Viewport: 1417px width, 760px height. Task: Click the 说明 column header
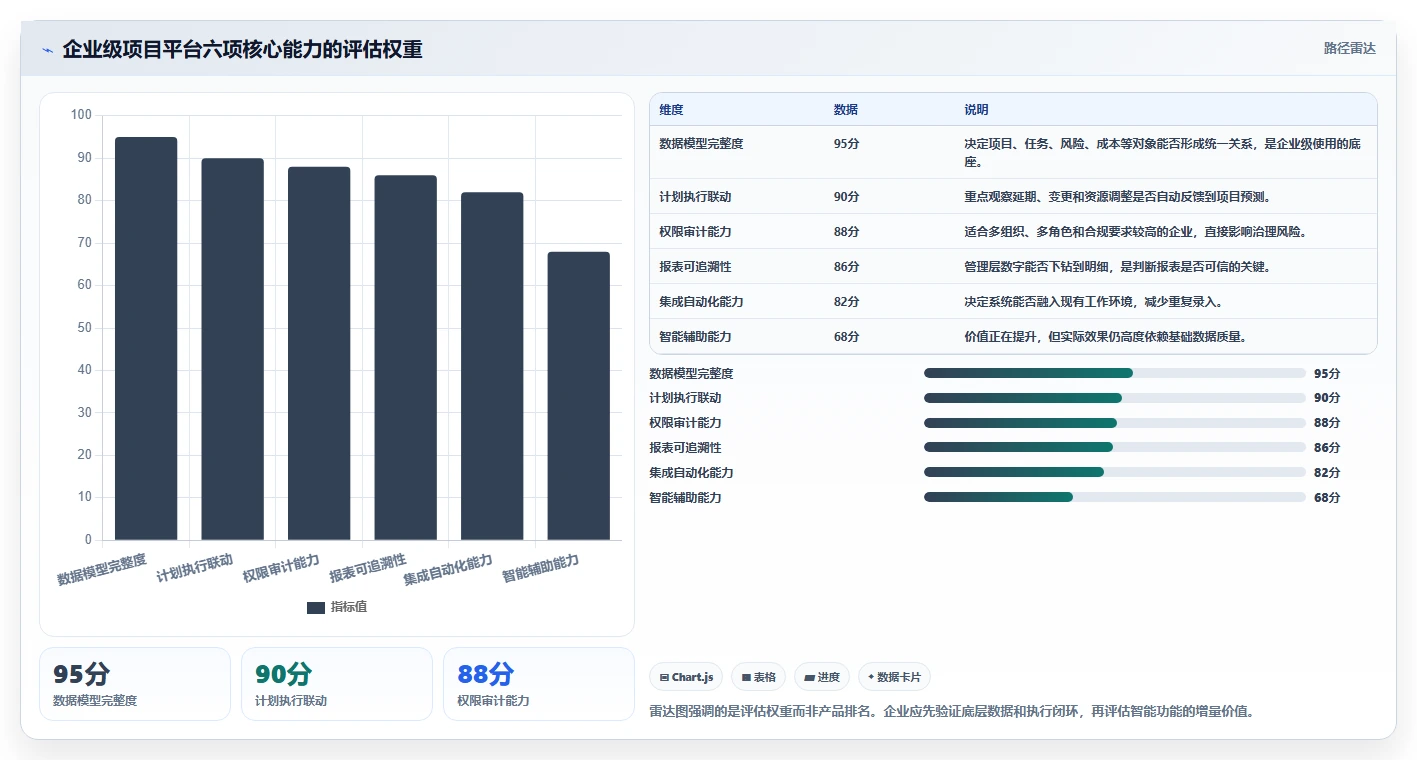[976, 110]
